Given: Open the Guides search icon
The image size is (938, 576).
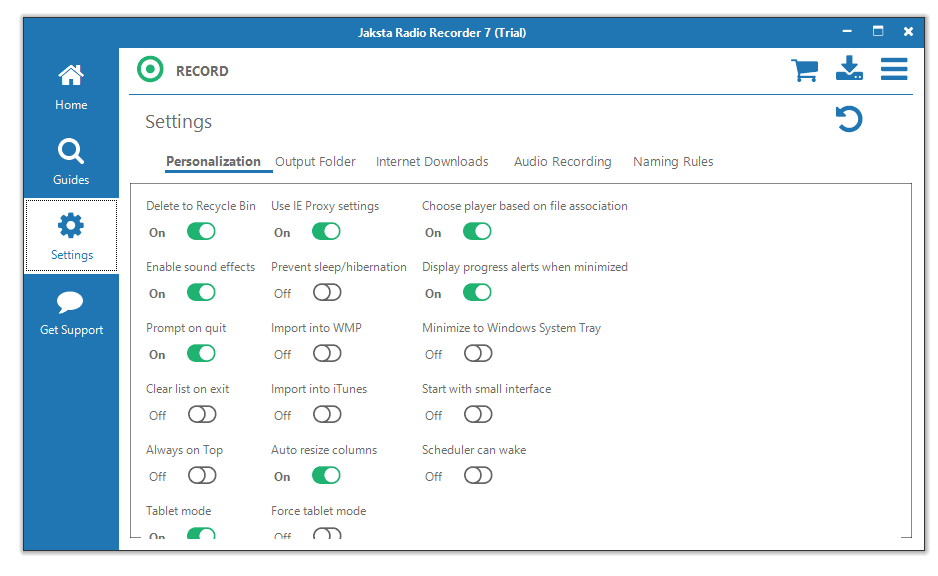Looking at the screenshot, I should click(x=71, y=151).
